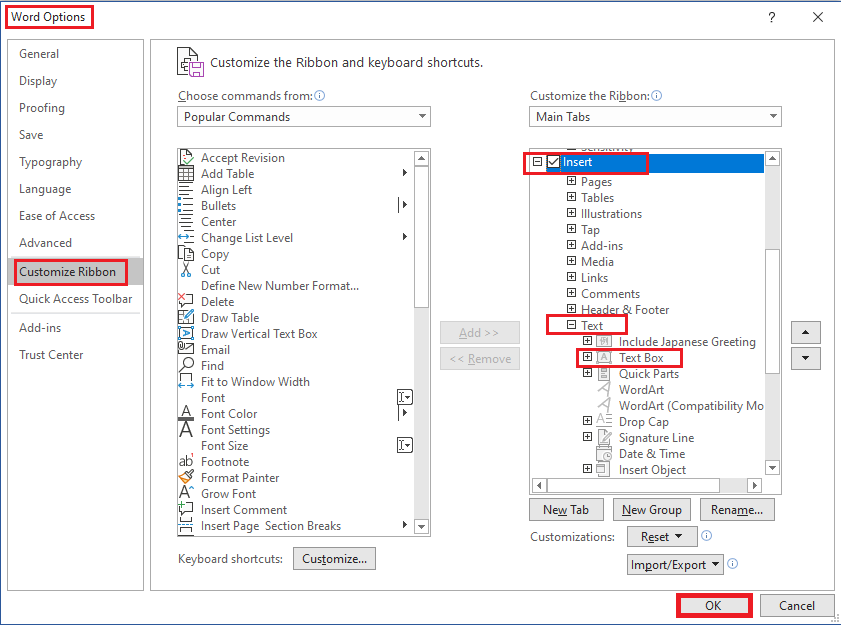
Task: Click the Center alignment icon
Action: coord(186,222)
